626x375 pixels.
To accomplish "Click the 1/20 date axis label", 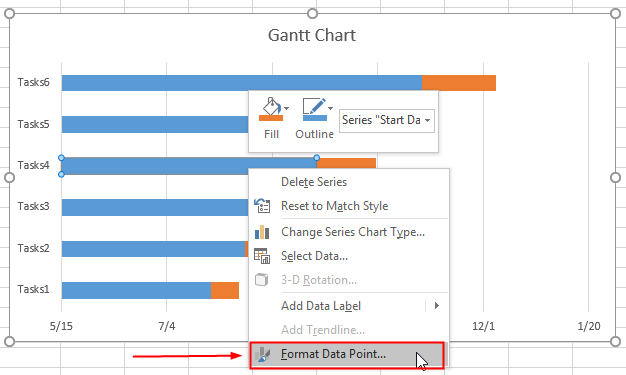I will (x=589, y=326).
